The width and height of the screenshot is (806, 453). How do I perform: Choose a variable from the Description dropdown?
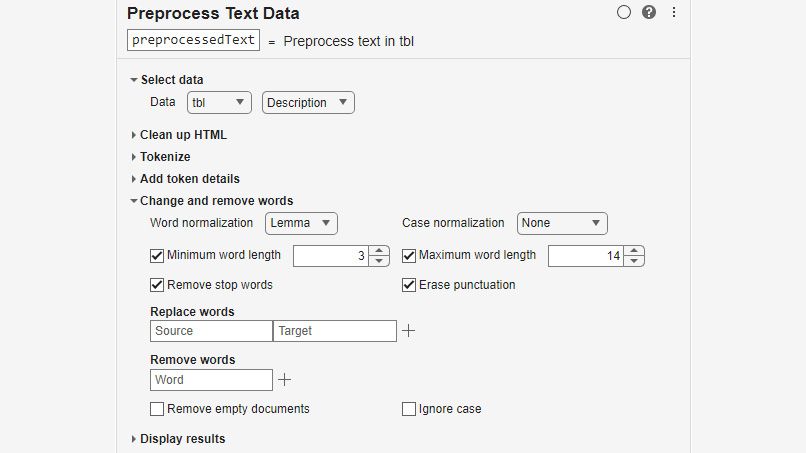coord(308,102)
